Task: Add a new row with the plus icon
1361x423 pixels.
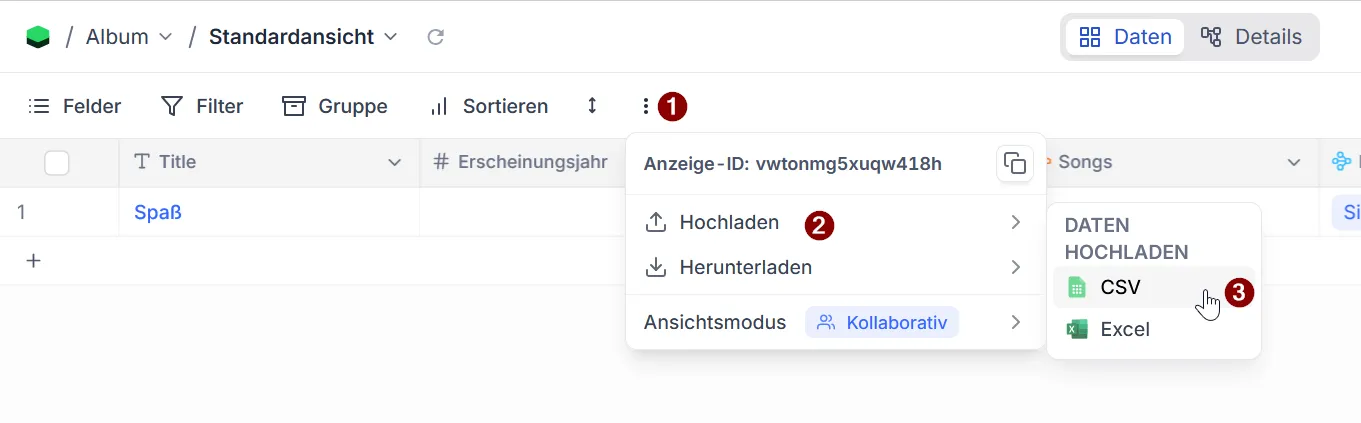Action: point(33,261)
